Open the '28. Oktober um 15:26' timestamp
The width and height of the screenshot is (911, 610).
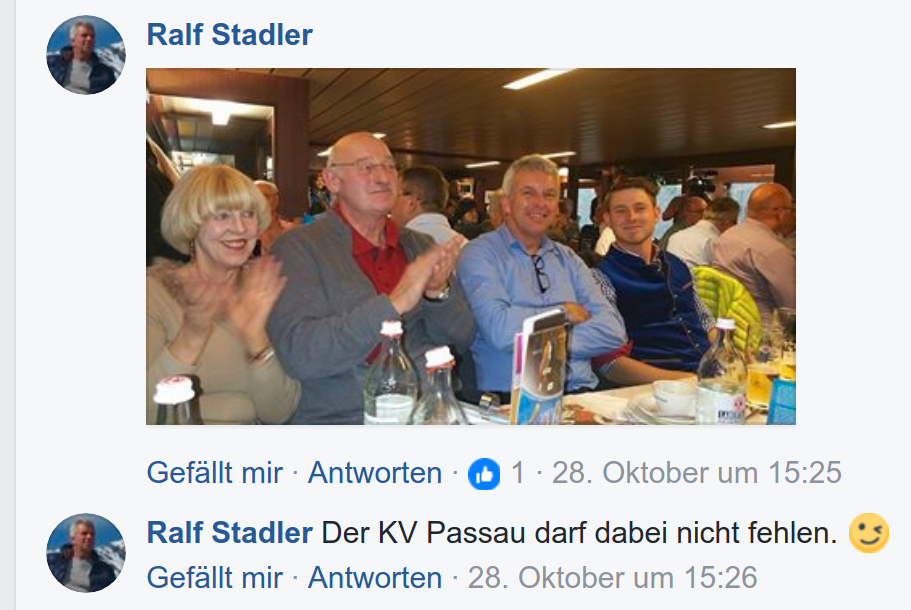(x=612, y=578)
